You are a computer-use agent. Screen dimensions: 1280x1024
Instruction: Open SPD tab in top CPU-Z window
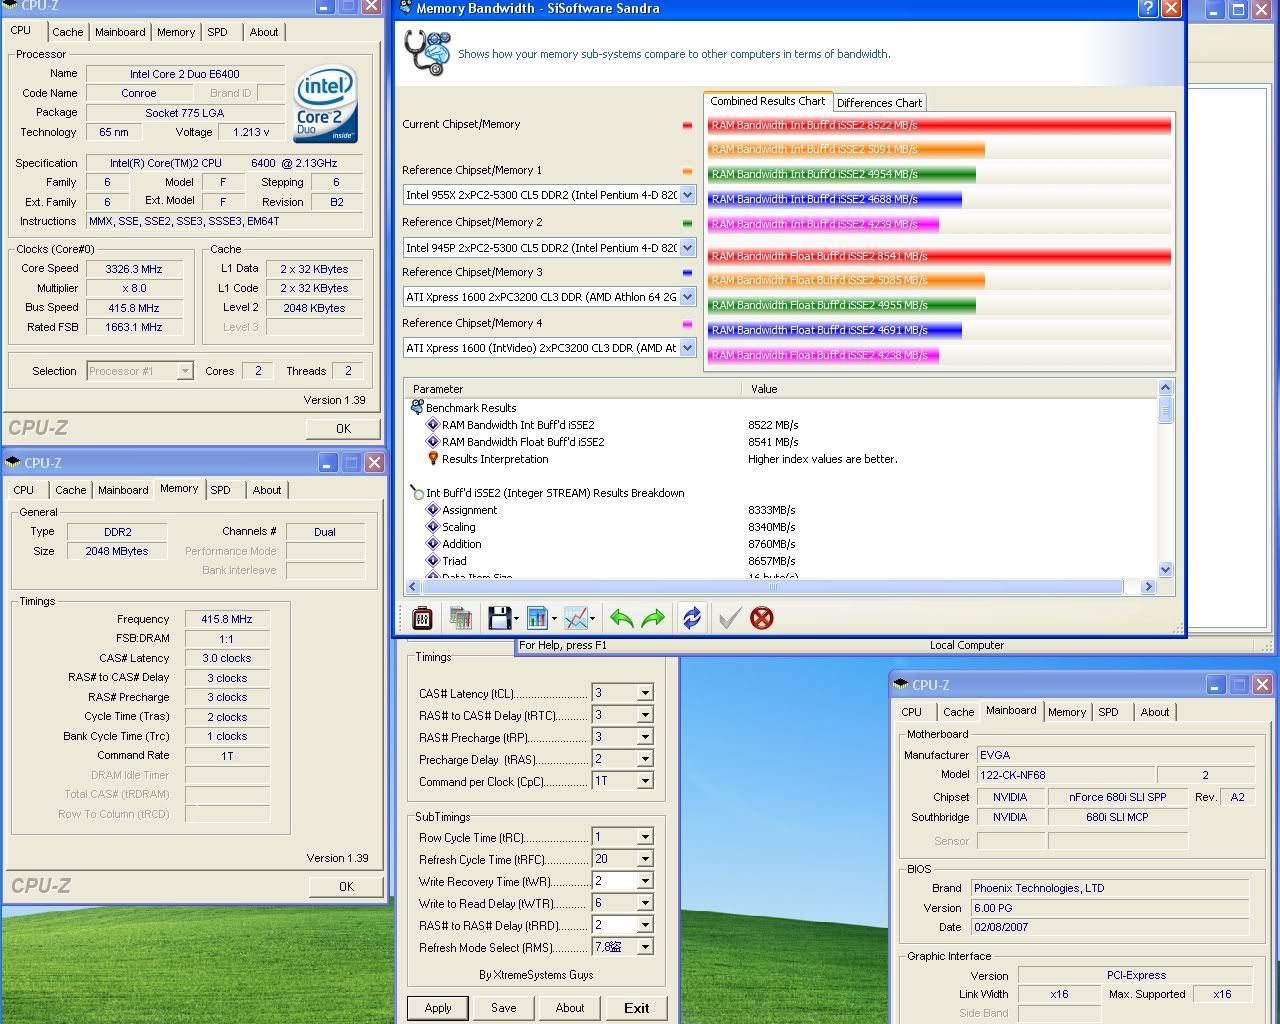click(217, 32)
